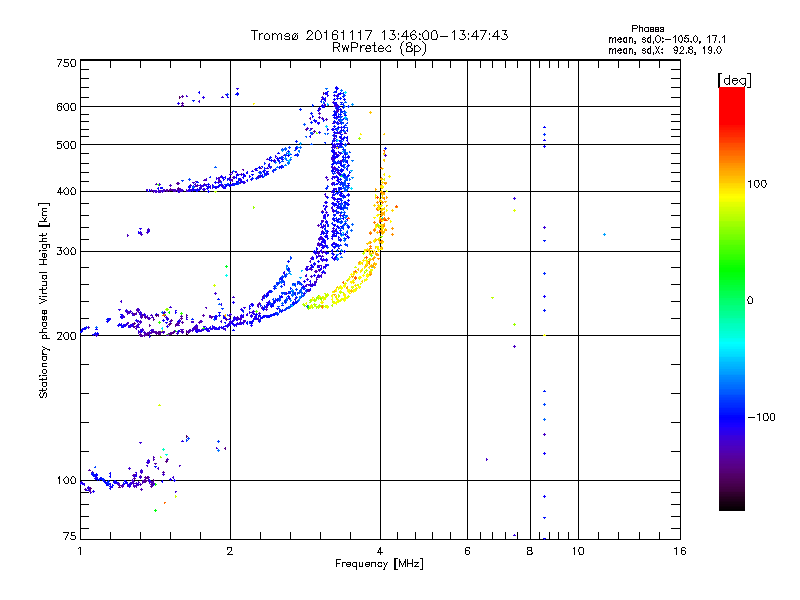
Task: Click the '400' height axis label
Action: [66, 192]
